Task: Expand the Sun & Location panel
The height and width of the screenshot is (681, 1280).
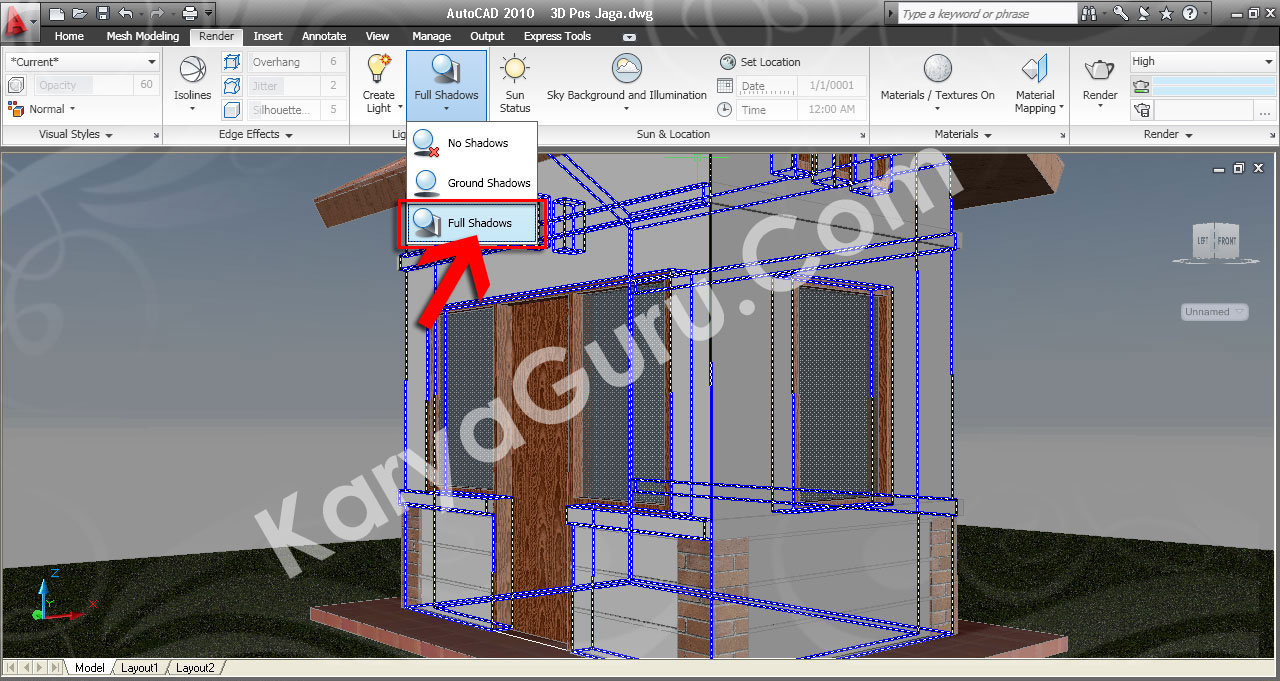Action: tap(862, 134)
